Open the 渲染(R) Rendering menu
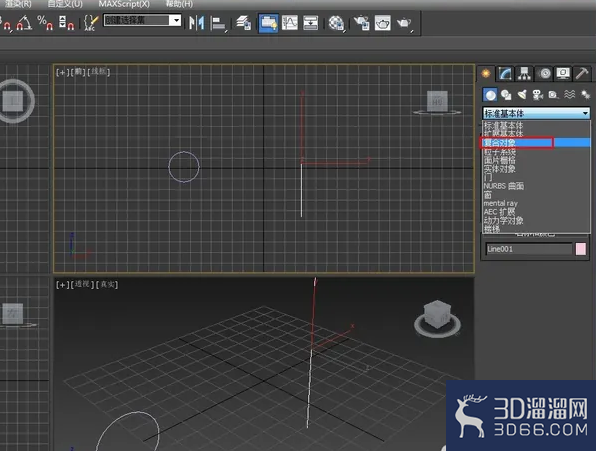Viewport: 596px width, 451px height. pos(17,4)
